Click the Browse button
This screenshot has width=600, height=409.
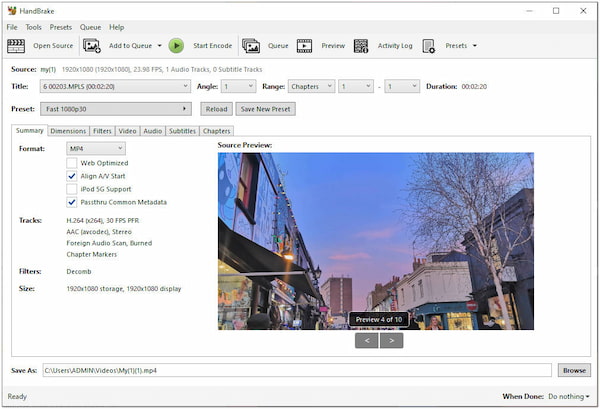573,370
